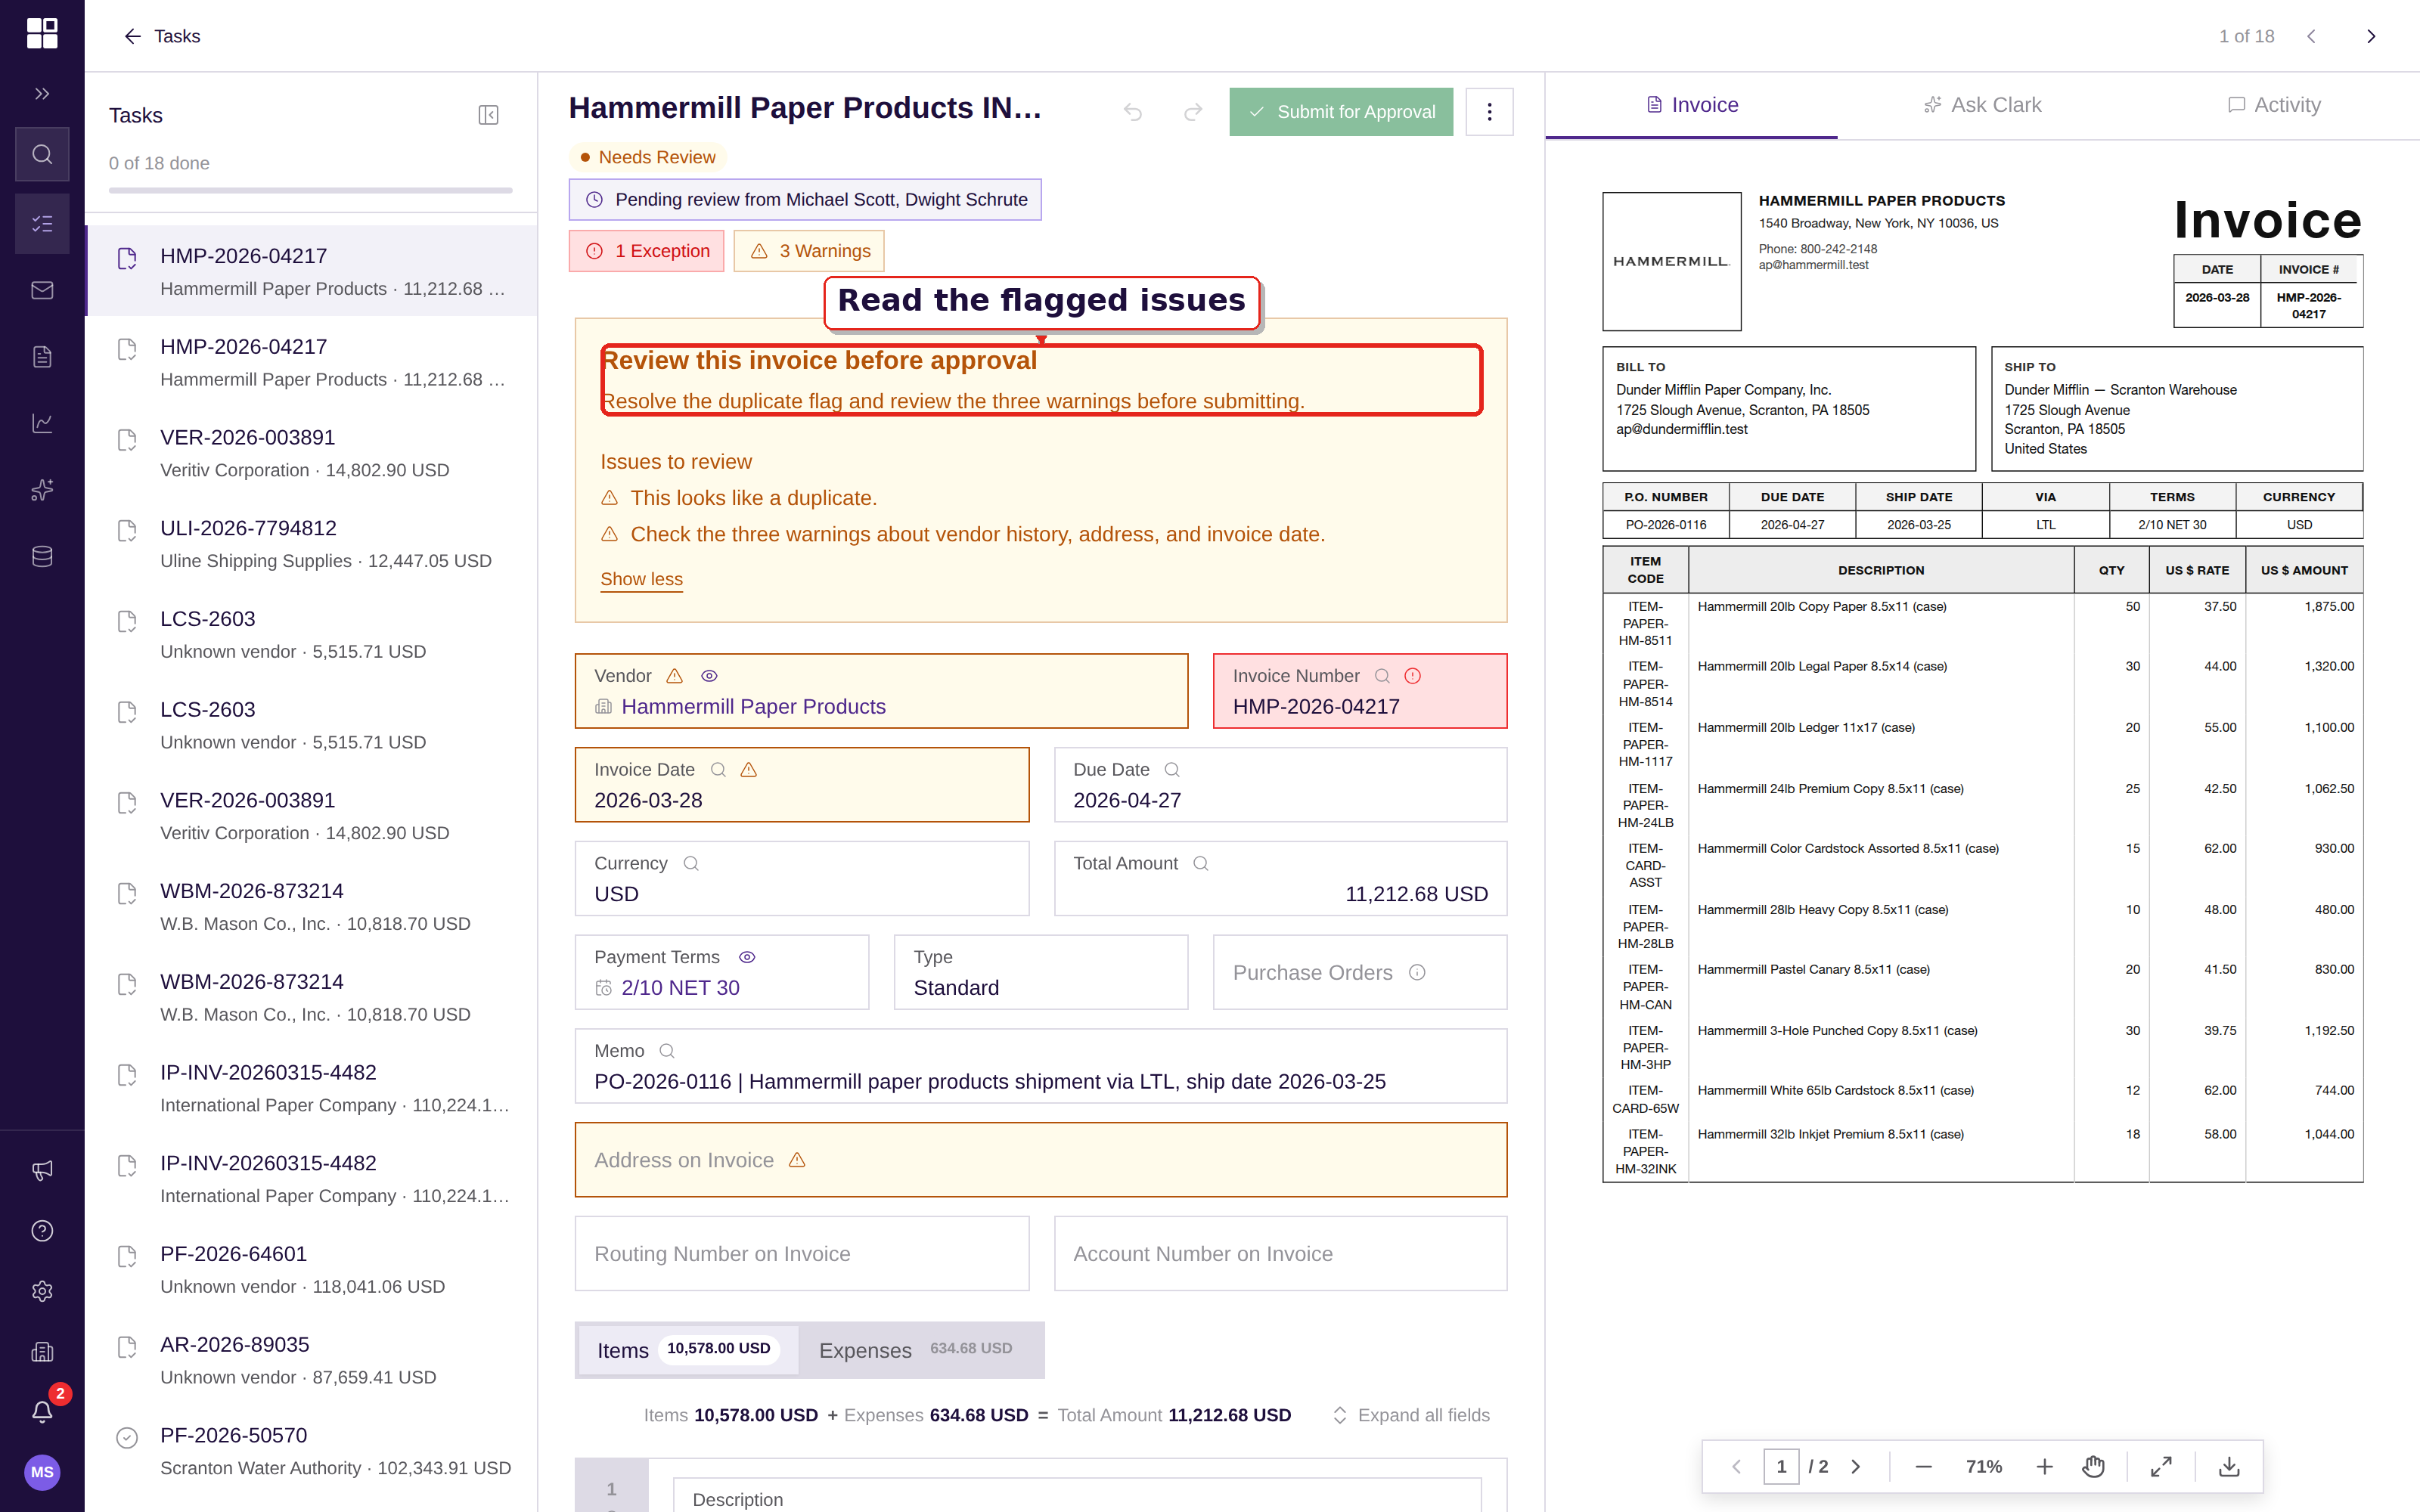
Task: Click the redo arrow icon
Action: 1193,112
